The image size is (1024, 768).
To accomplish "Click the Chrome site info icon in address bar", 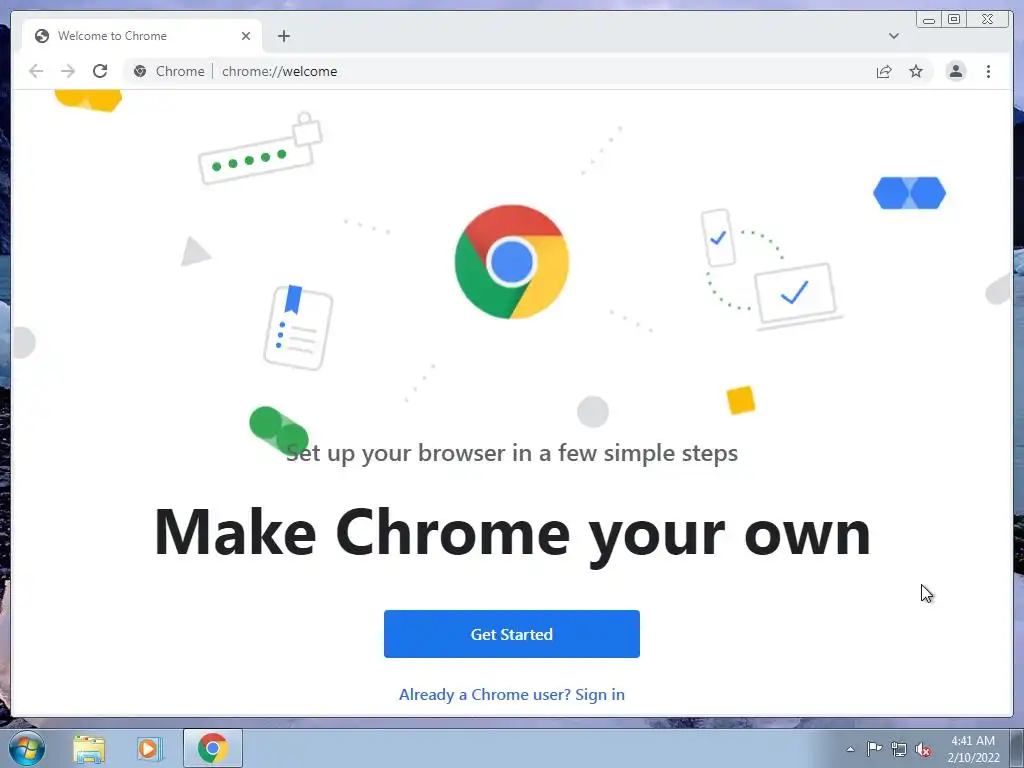I will point(140,71).
